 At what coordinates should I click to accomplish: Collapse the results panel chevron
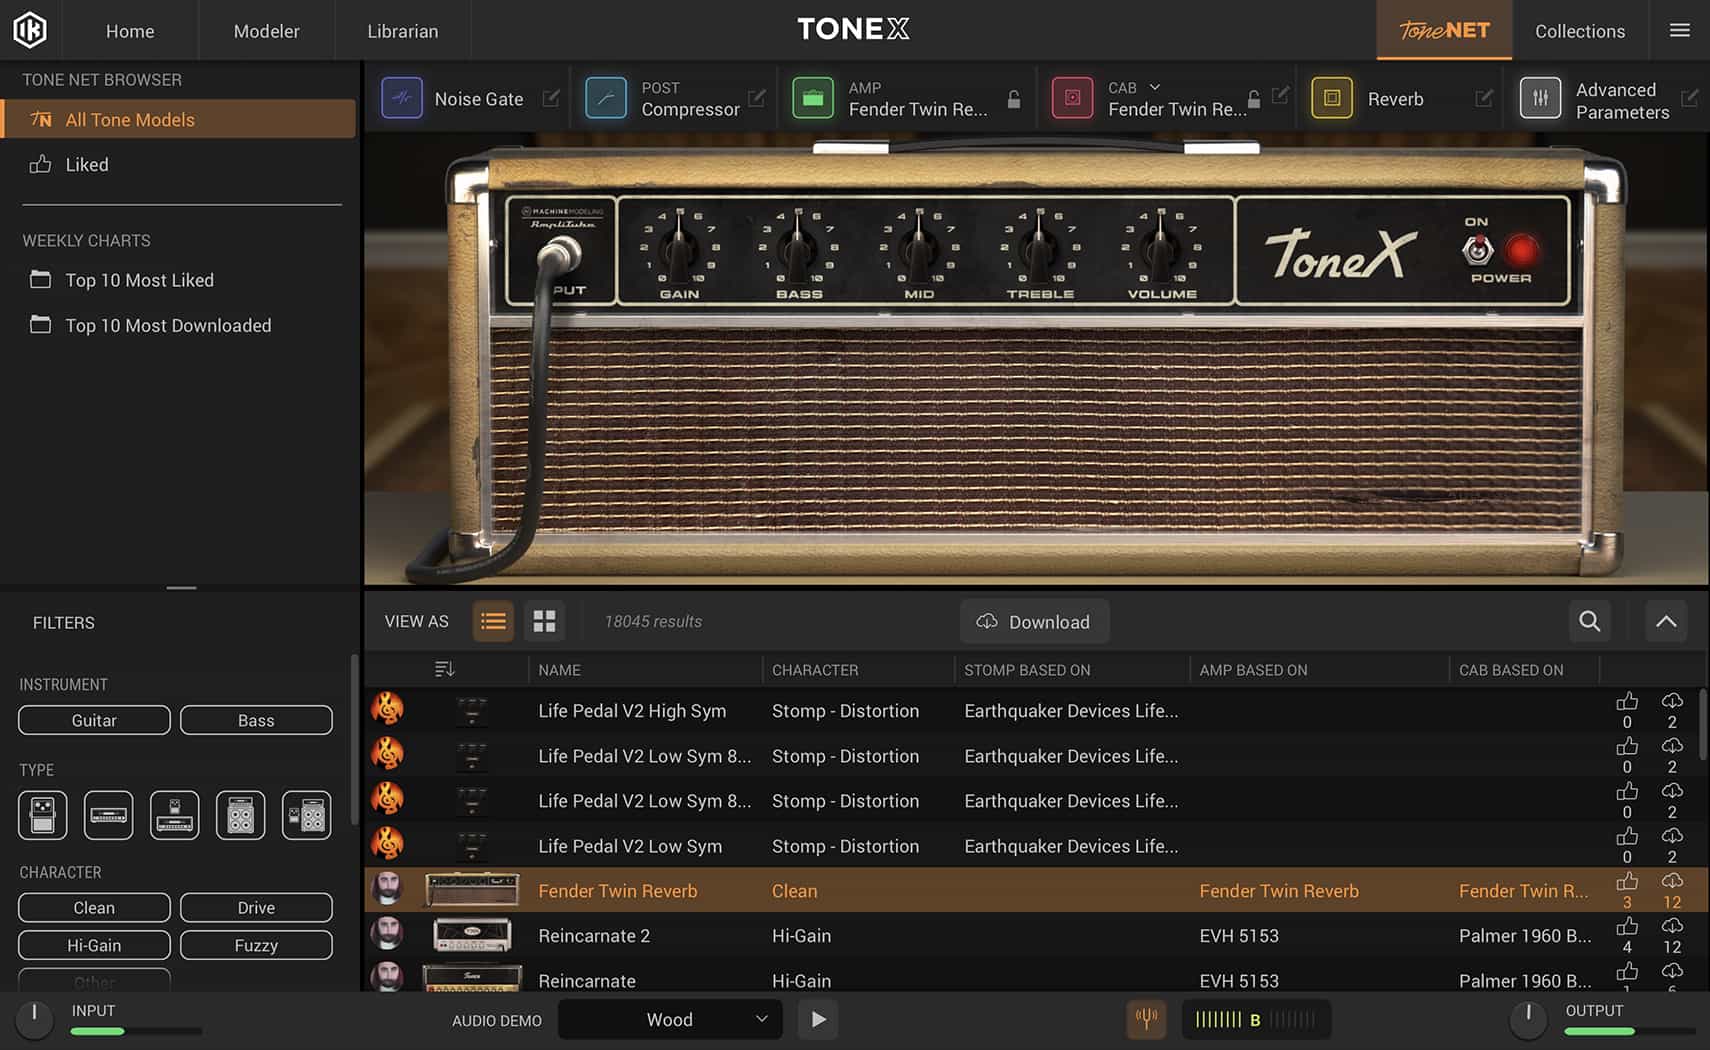(x=1666, y=621)
